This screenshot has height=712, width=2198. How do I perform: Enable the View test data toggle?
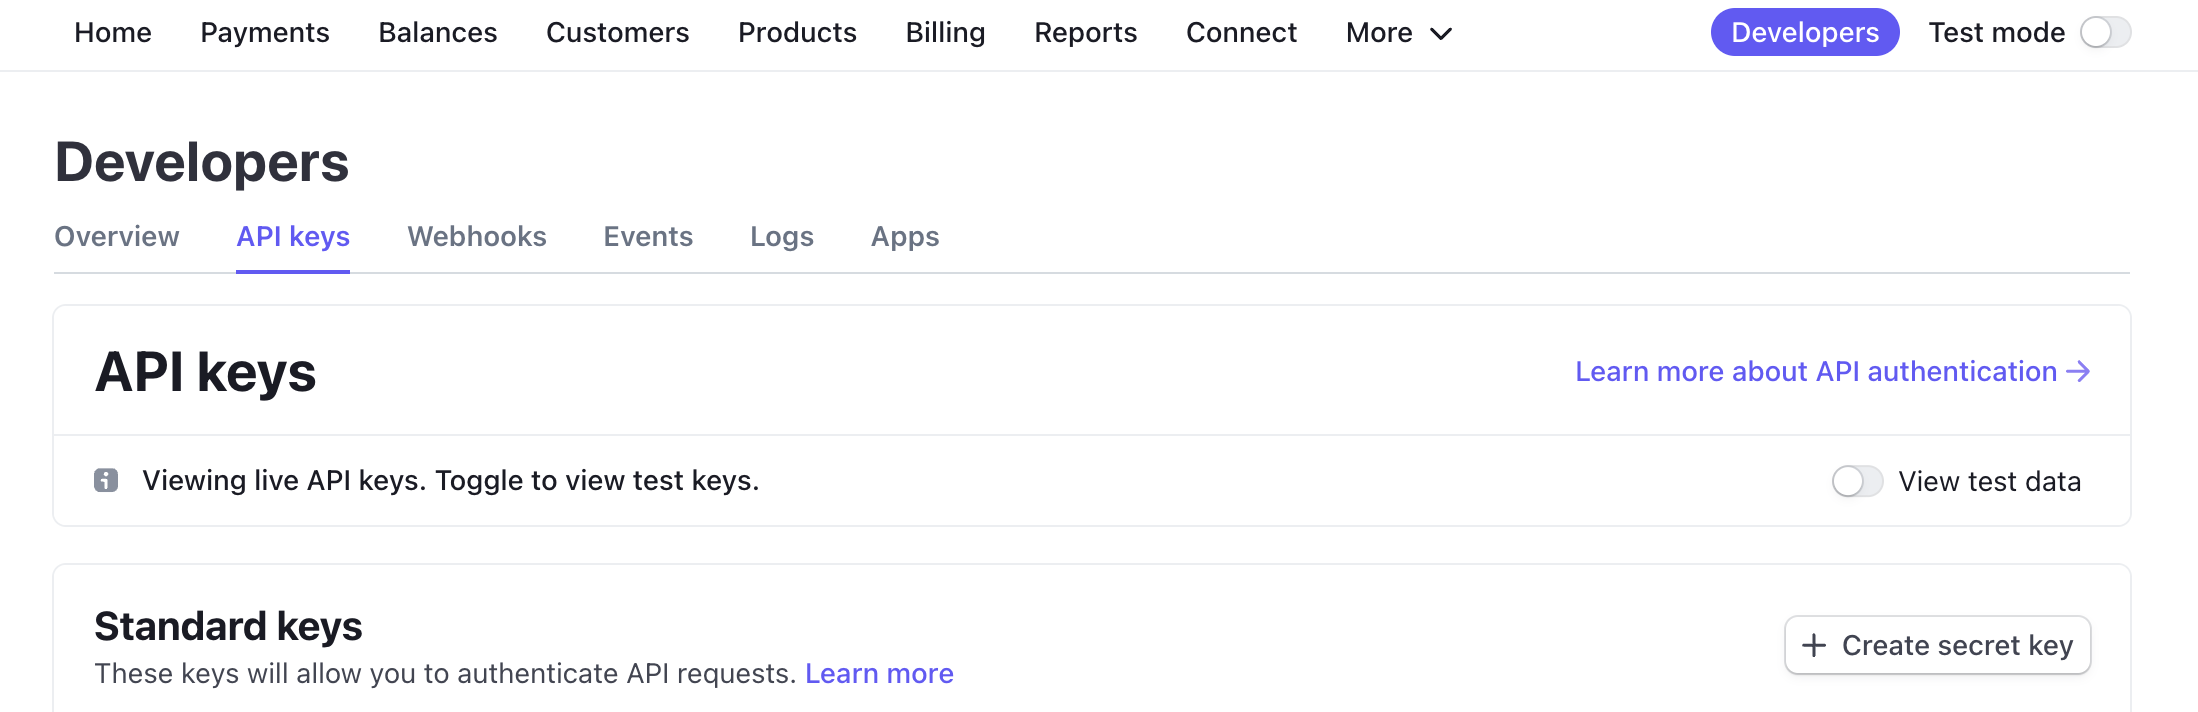click(1857, 482)
